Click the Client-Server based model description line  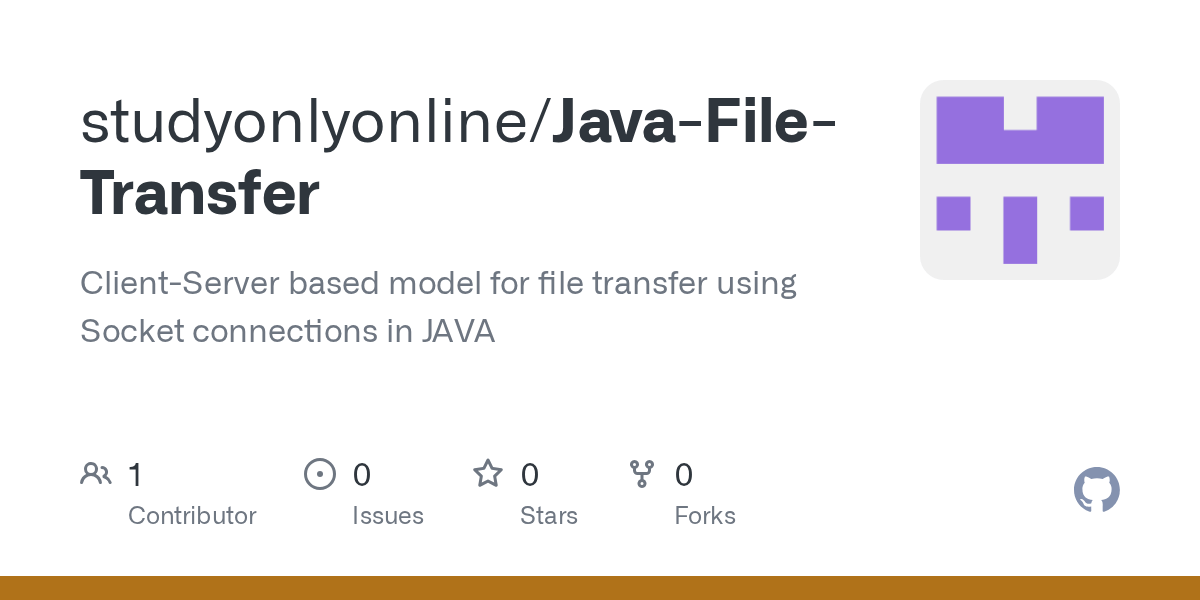coord(438,284)
